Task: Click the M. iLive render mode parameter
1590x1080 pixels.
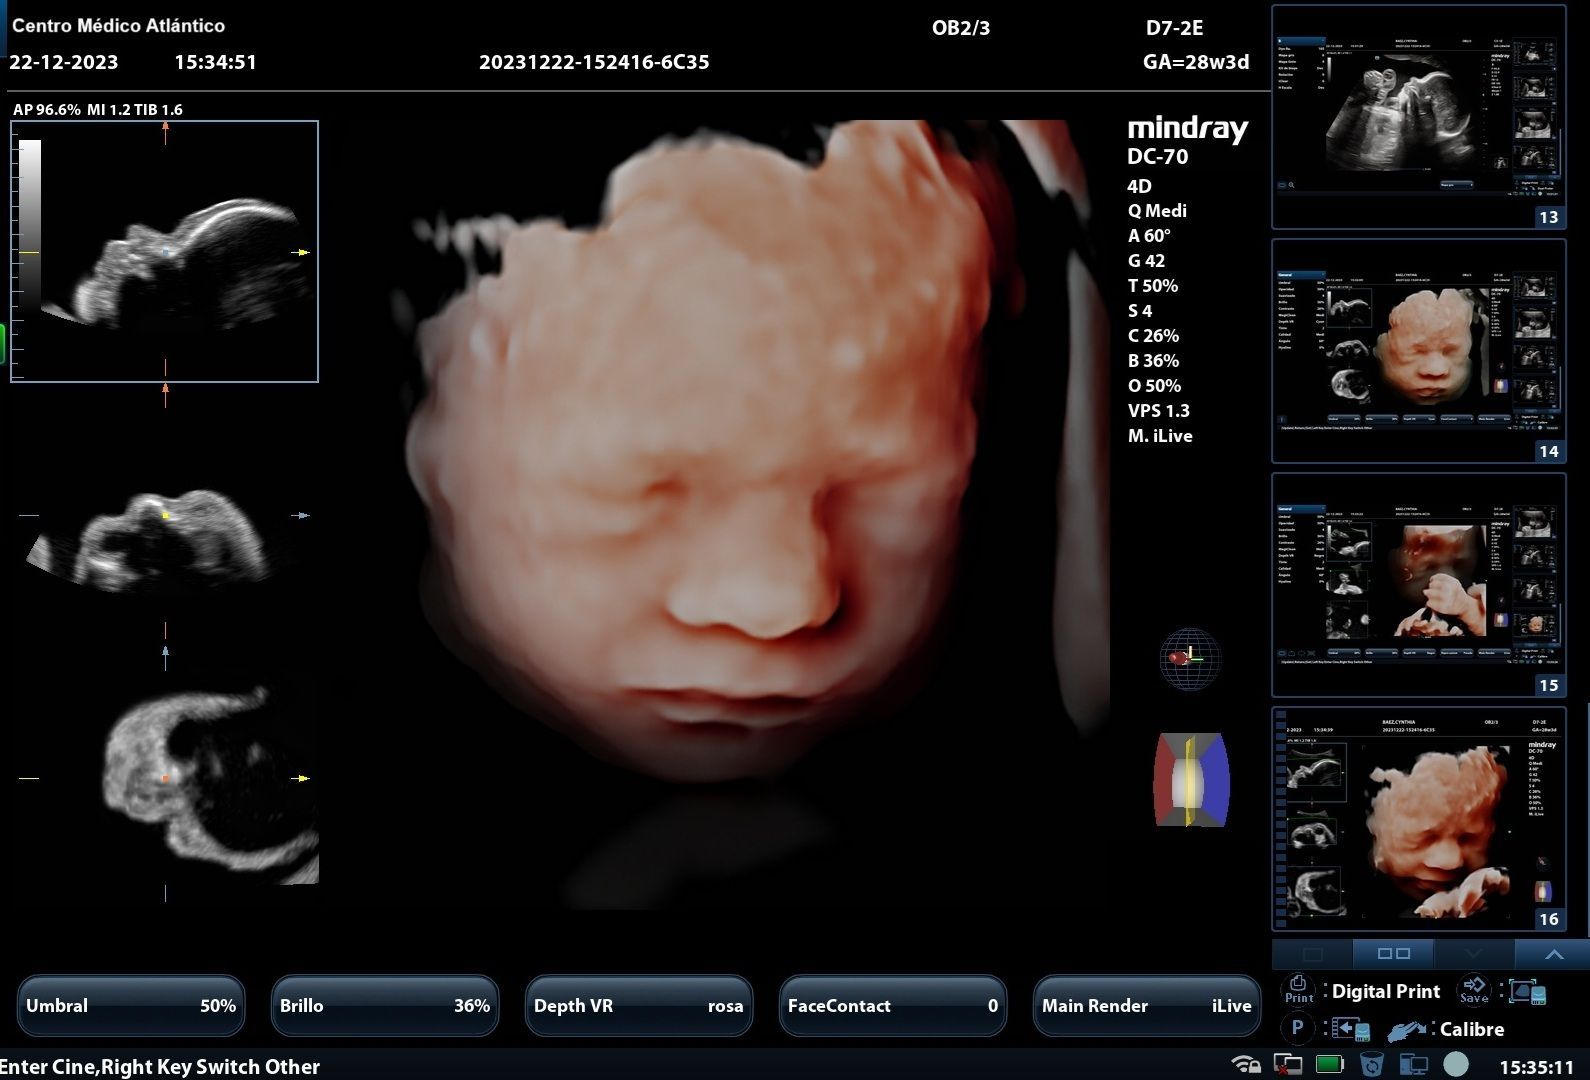Action: coord(1160,436)
